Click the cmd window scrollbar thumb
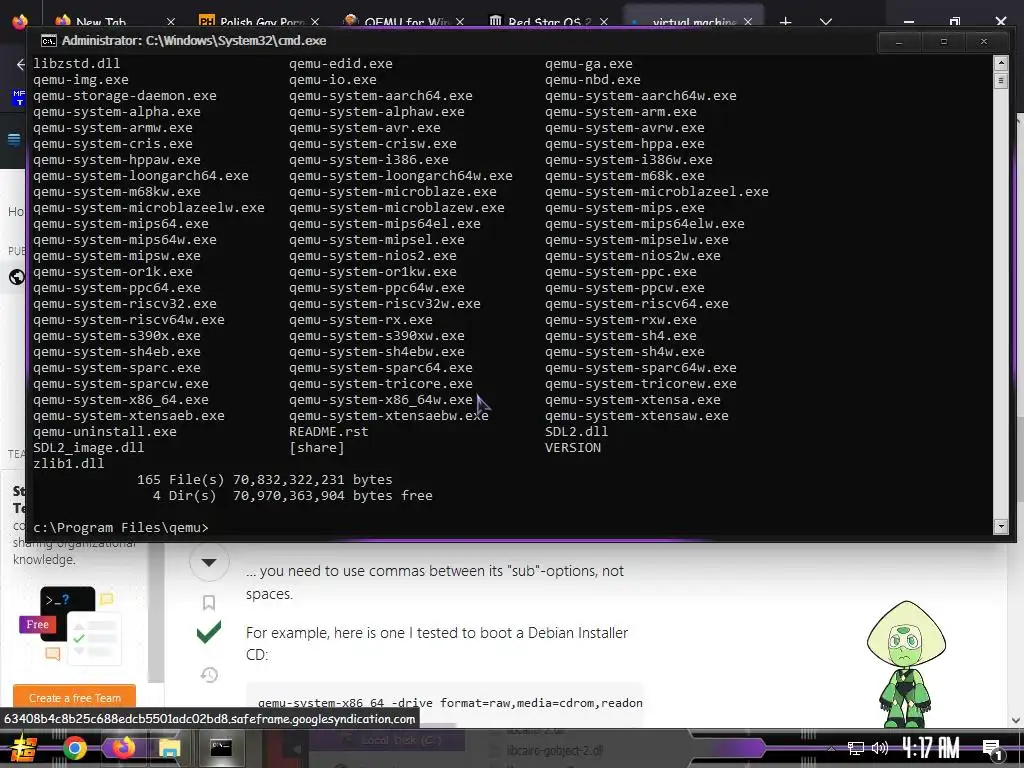Image resolution: width=1024 pixels, height=768 pixels. [1000, 80]
